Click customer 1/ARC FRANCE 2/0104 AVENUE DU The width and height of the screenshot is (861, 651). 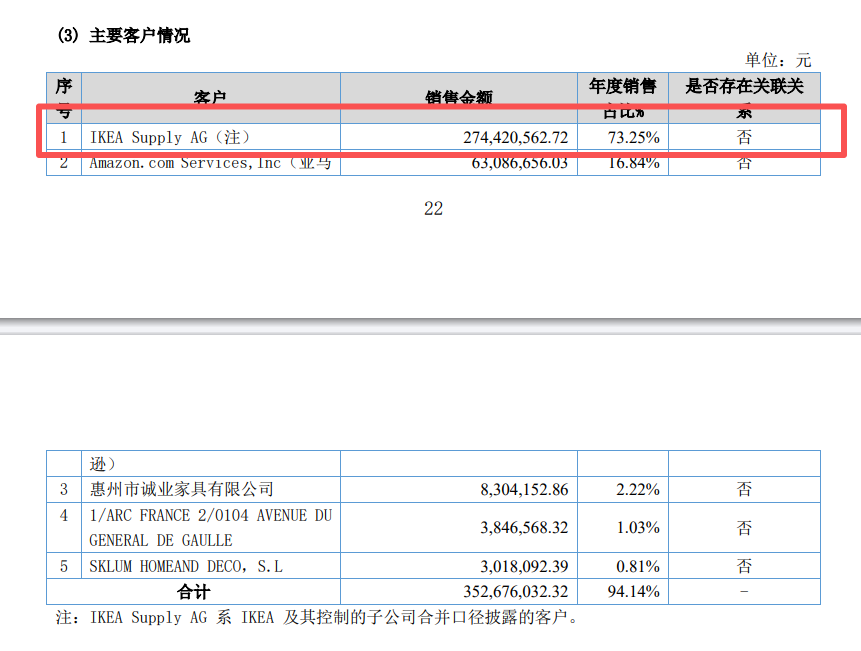pos(210,515)
